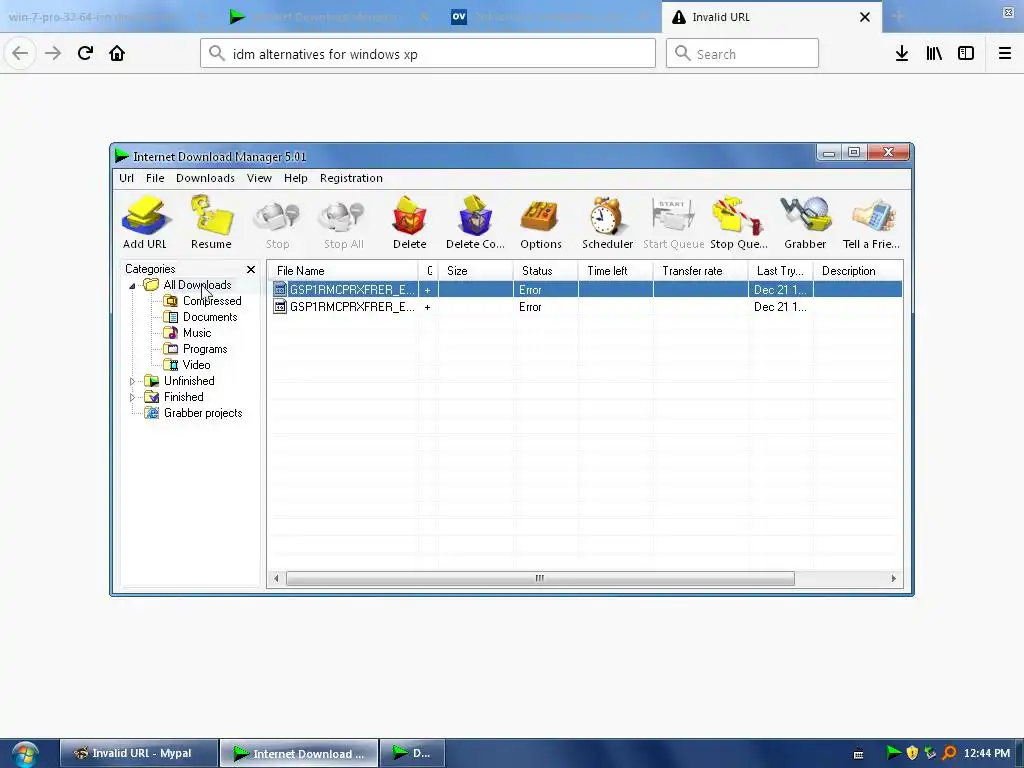Close the Categories panel
Screen dimensions: 1024x768
[251, 269]
